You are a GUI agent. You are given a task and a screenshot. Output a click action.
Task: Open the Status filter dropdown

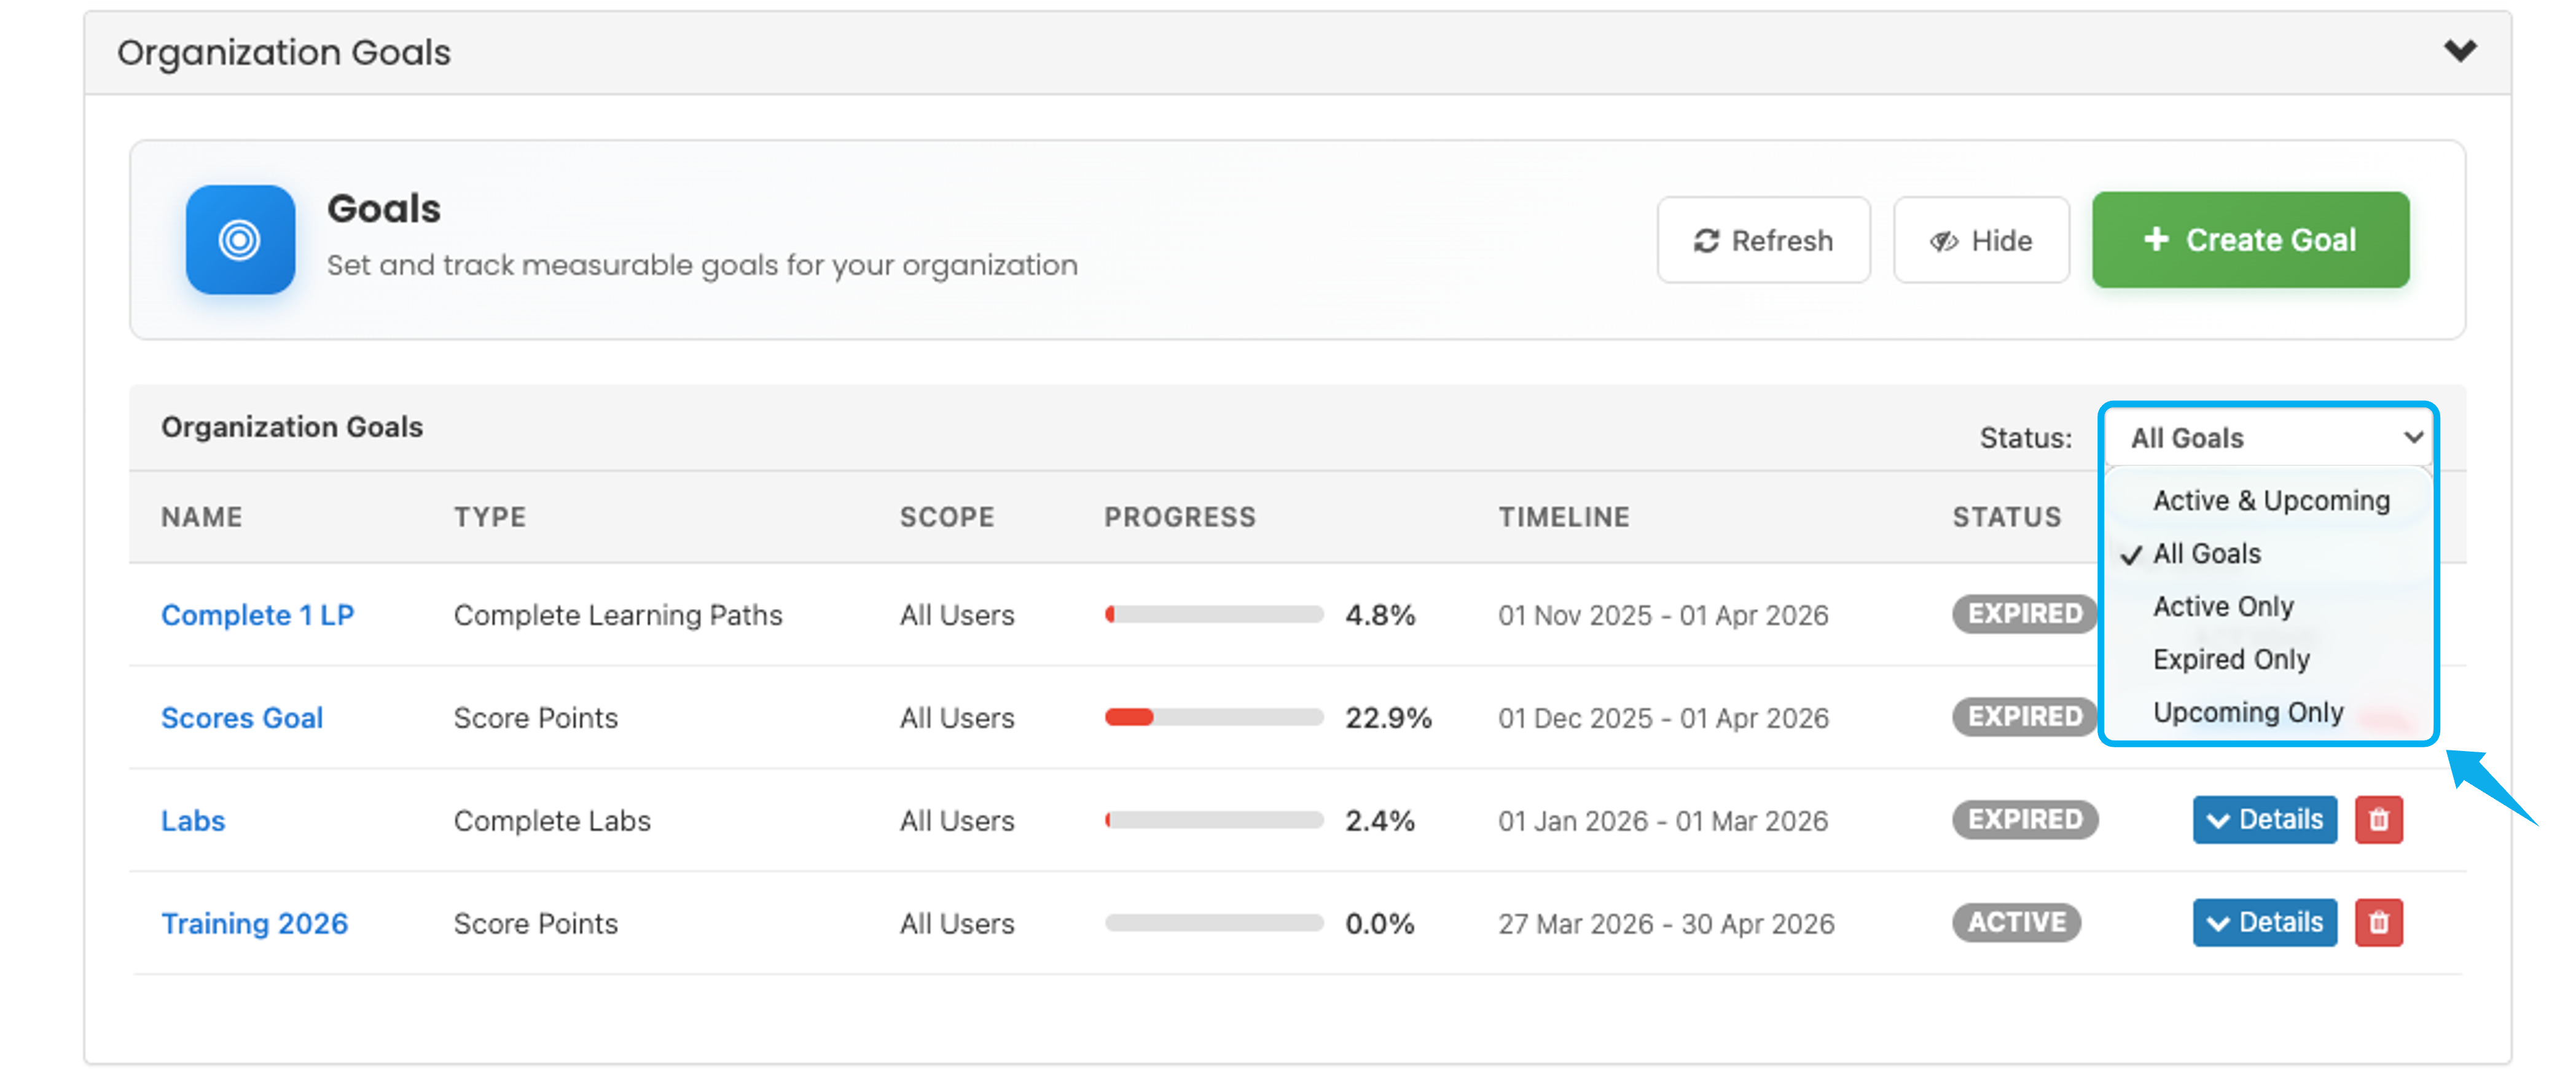2270,438
